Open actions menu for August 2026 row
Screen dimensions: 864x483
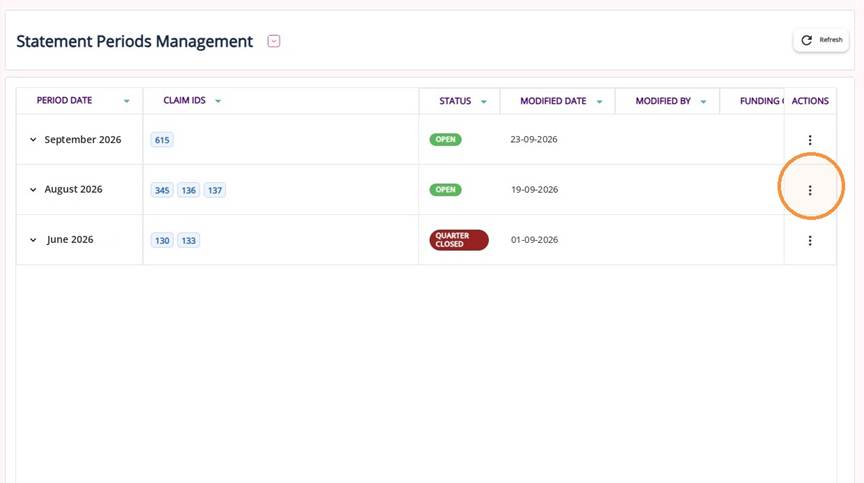(809, 190)
